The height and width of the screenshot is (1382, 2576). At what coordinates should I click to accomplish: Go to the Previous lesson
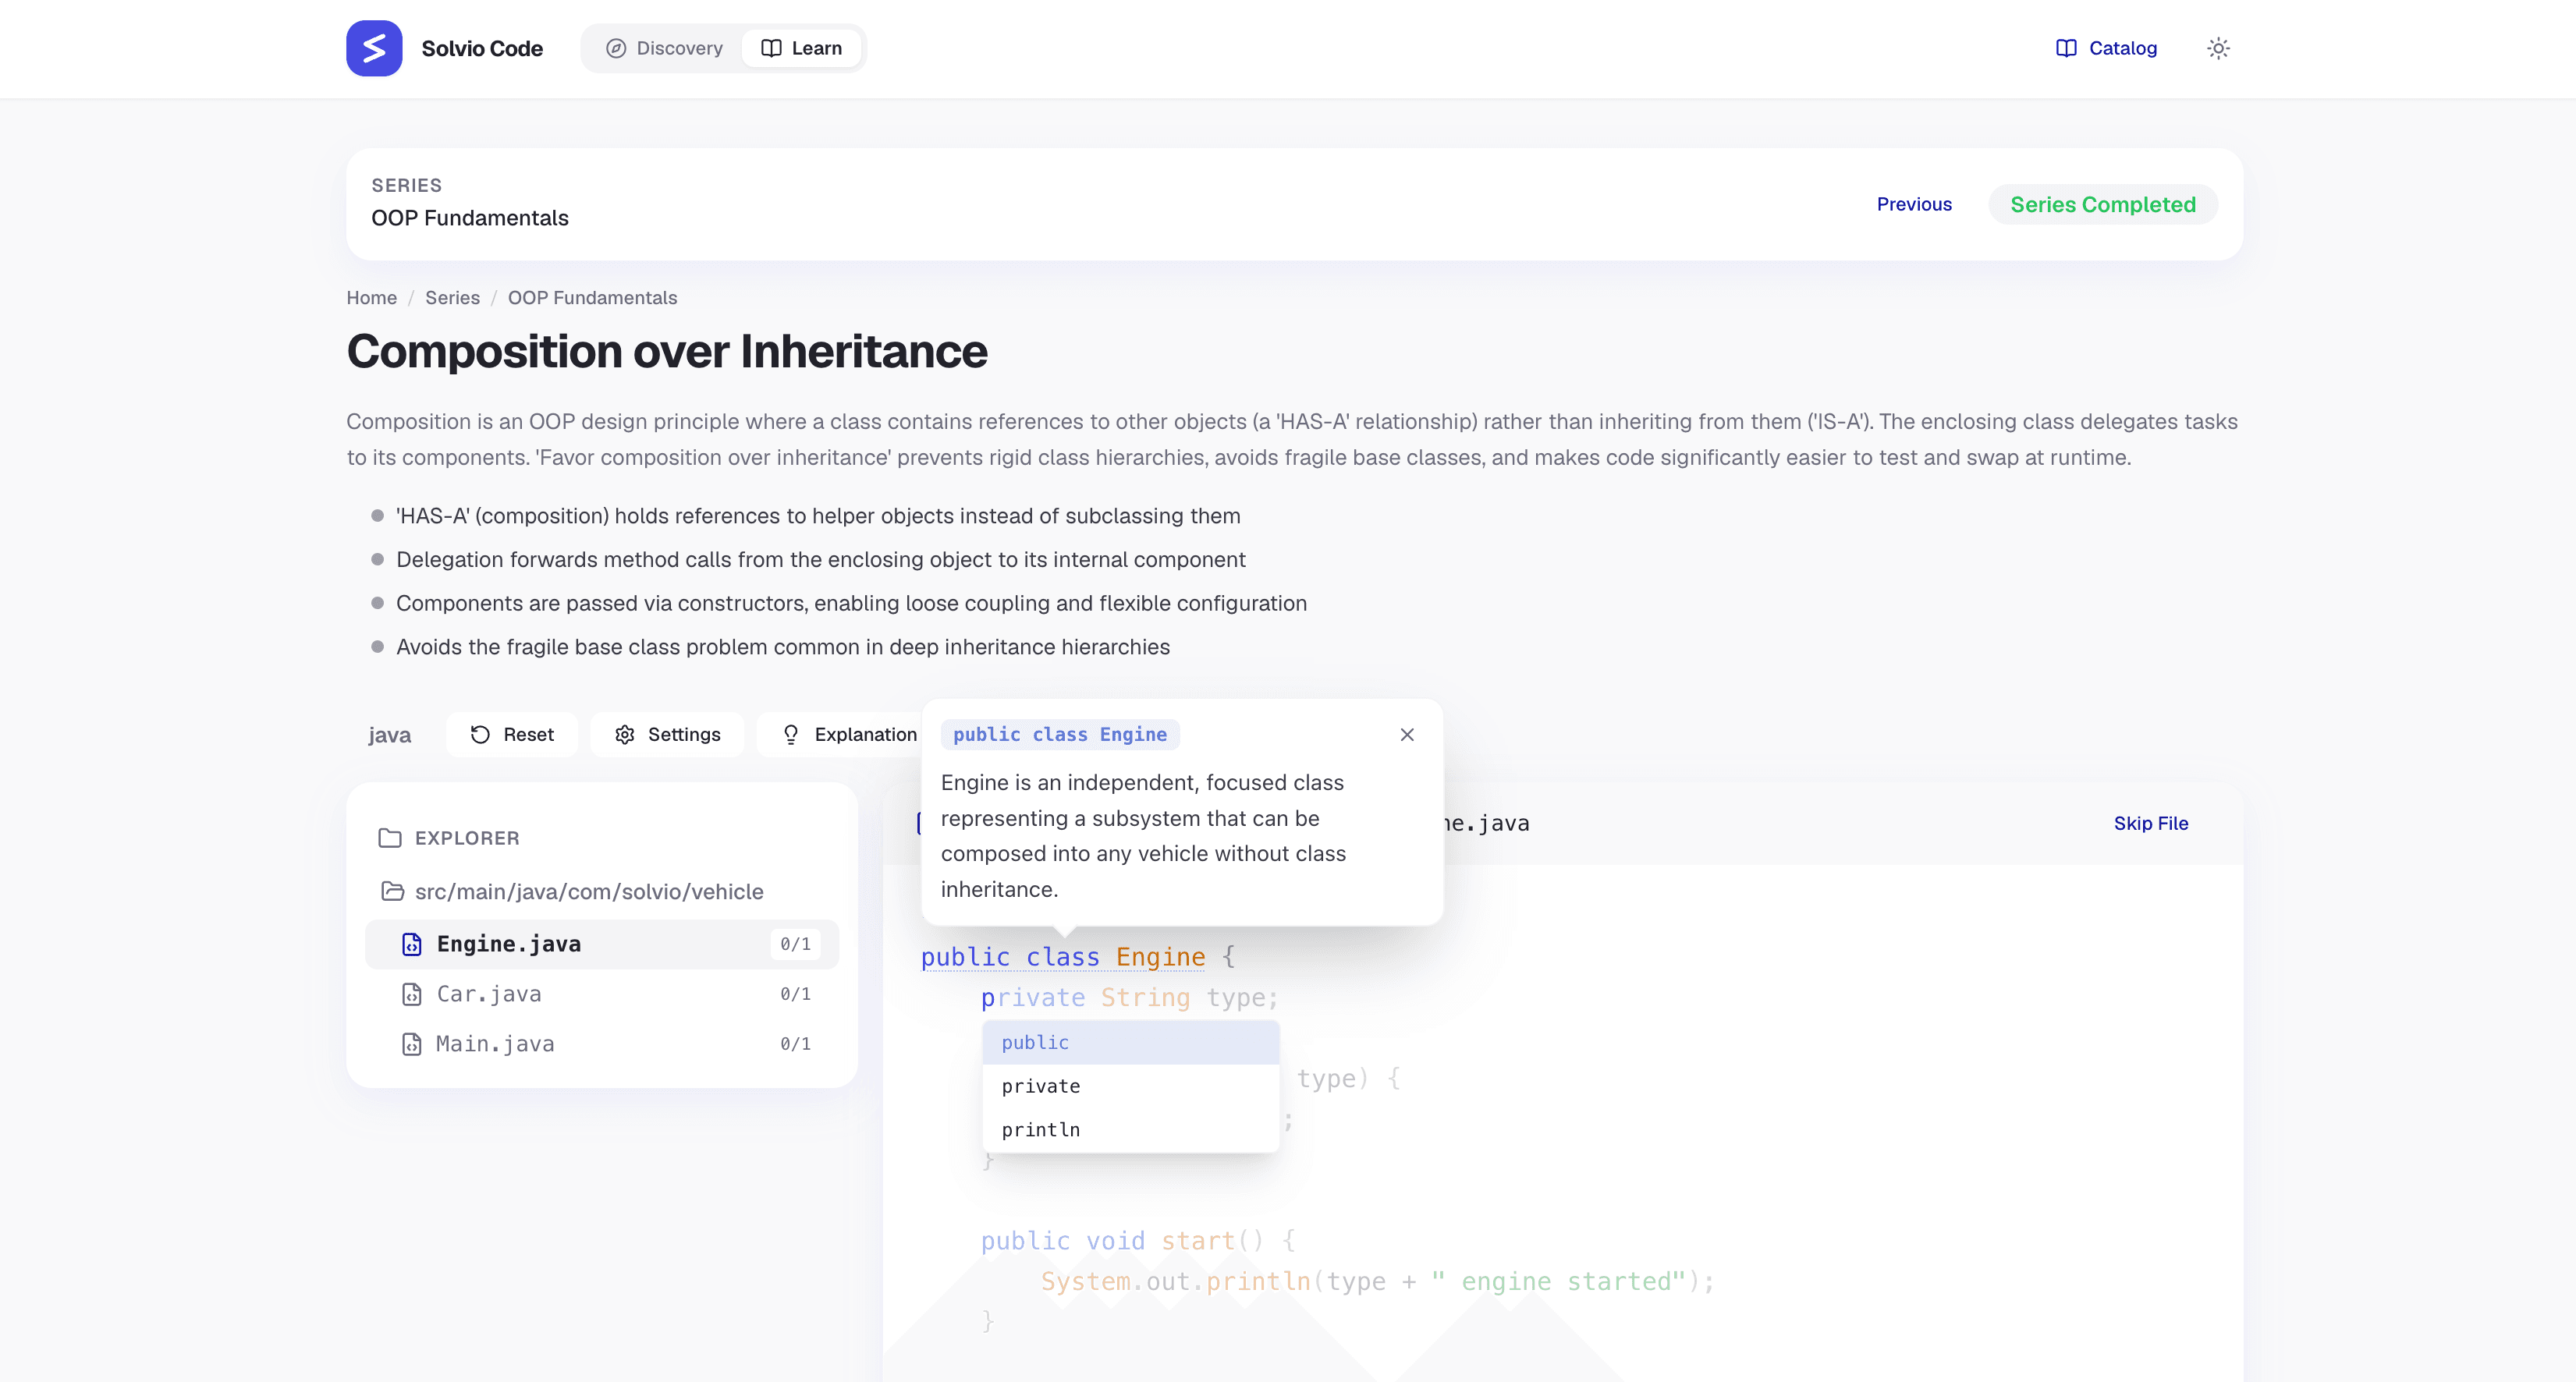coord(1914,204)
